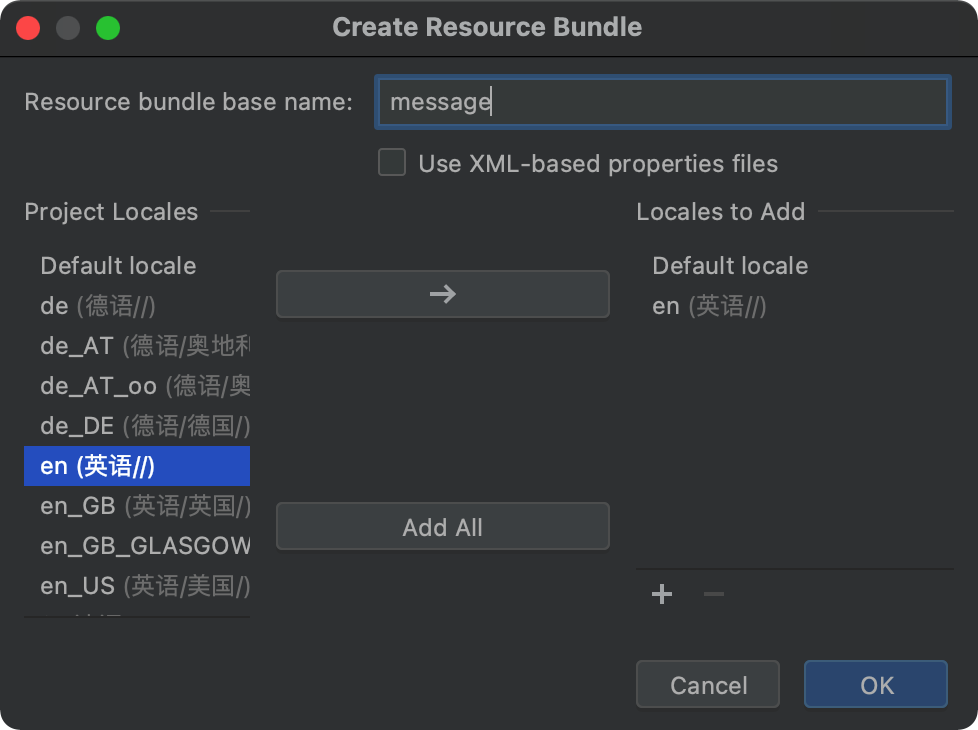The height and width of the screenshot is (730, 978).
Task: Select the de_DE locale row
Action: pos(137,426)
